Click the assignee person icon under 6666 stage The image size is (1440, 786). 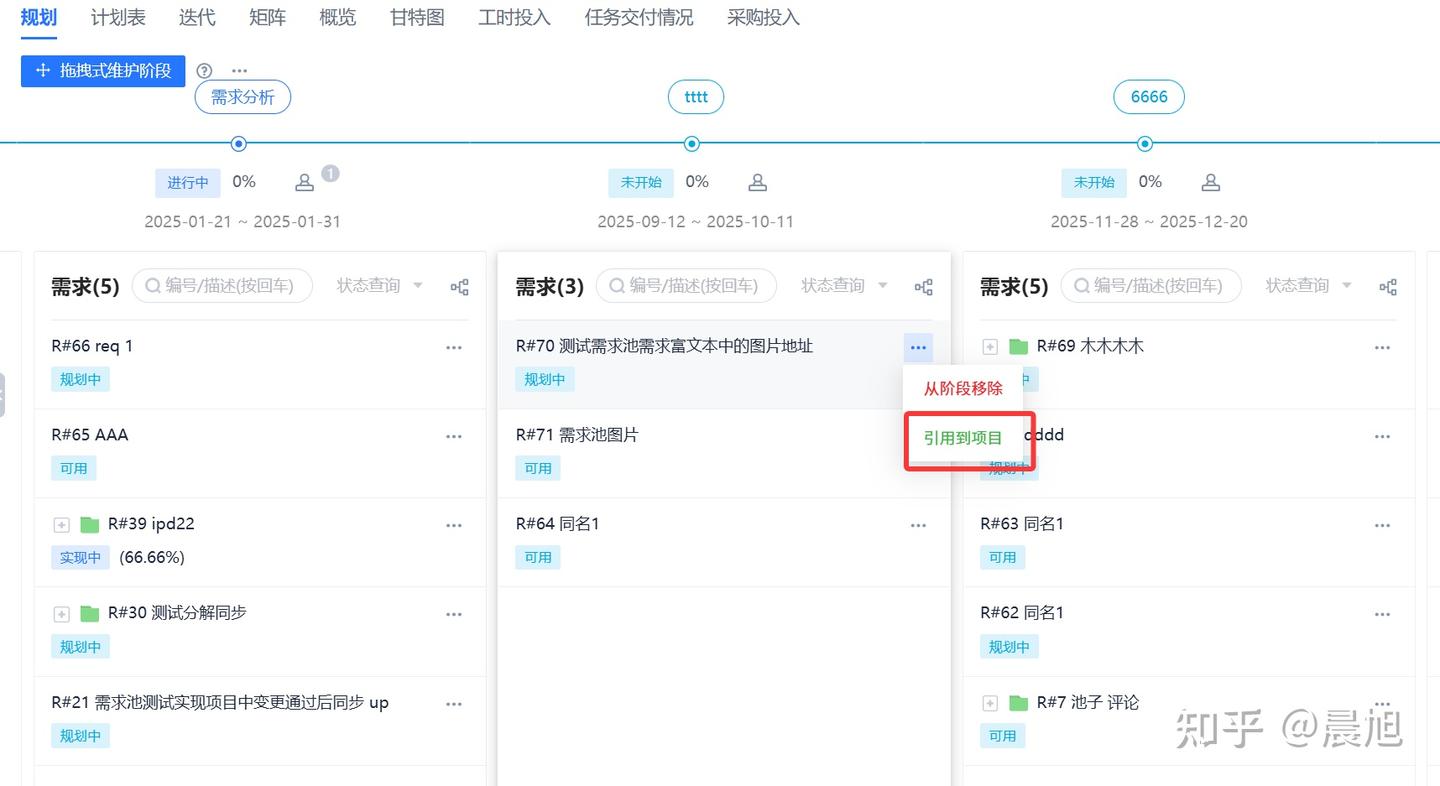pyautogui.click(x=1211, y=183)
